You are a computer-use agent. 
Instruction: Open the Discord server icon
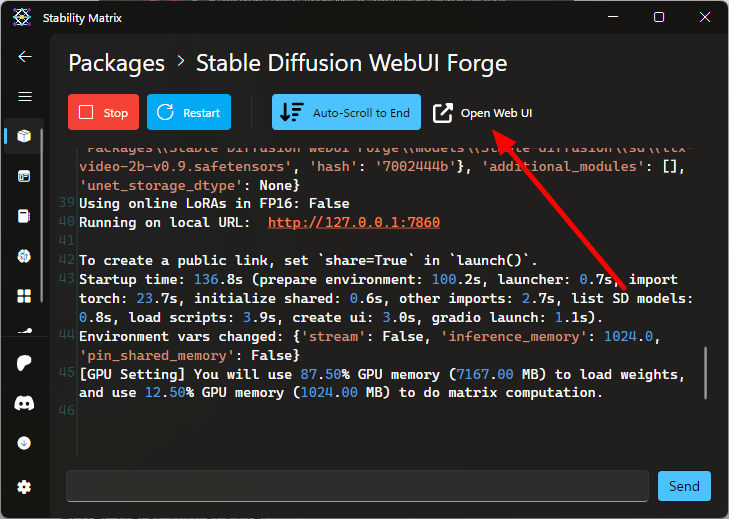[24, 403]
